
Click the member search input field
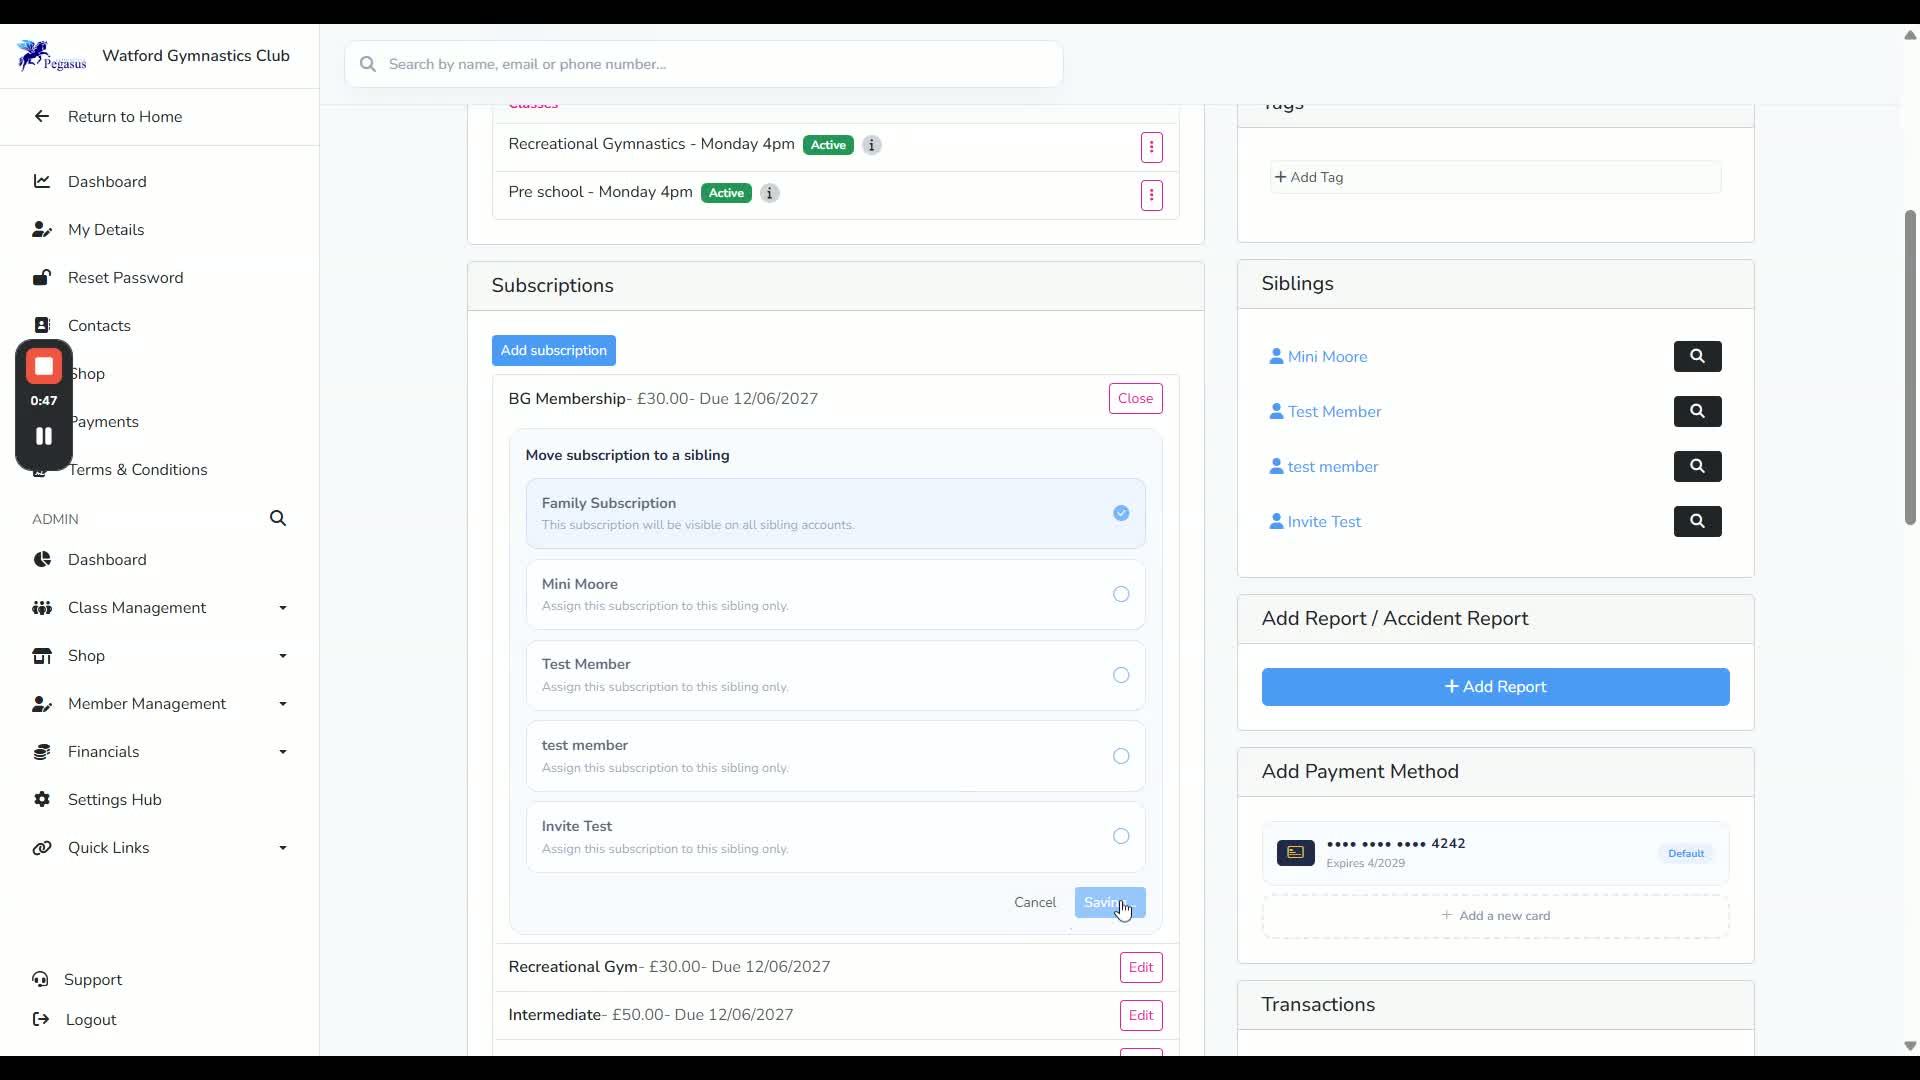click(x=704, y=64)
